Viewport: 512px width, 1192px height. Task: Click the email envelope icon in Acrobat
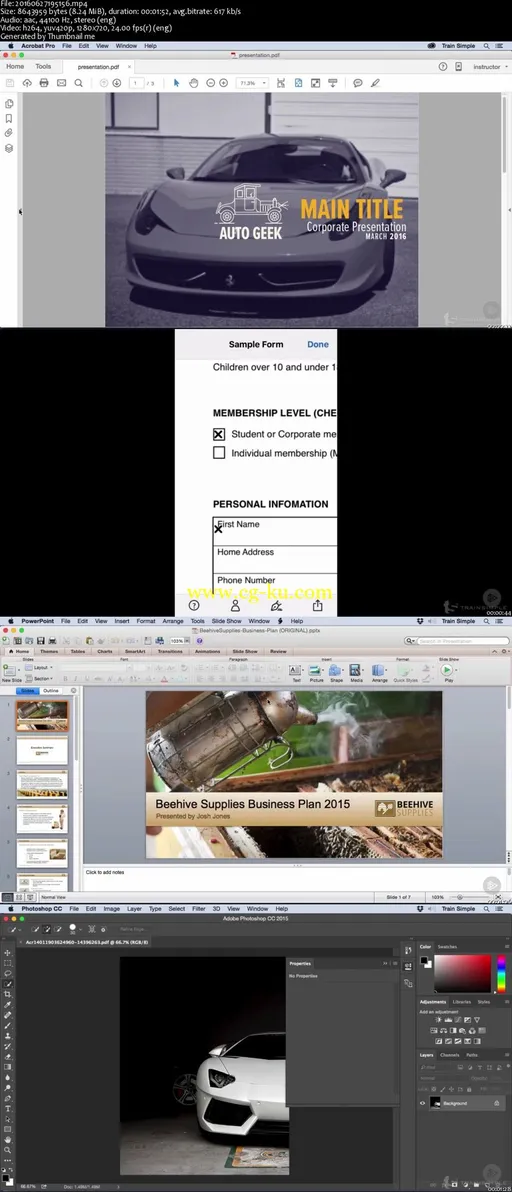pyautogui.click(x=62, y=83)
